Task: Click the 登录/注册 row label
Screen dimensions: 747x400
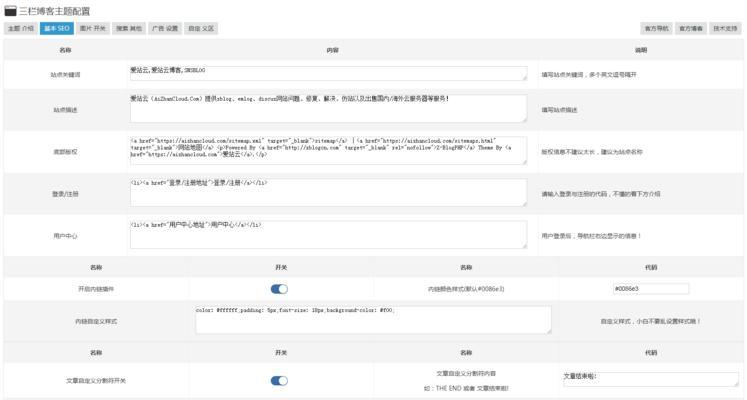Action: coord(65,194)
